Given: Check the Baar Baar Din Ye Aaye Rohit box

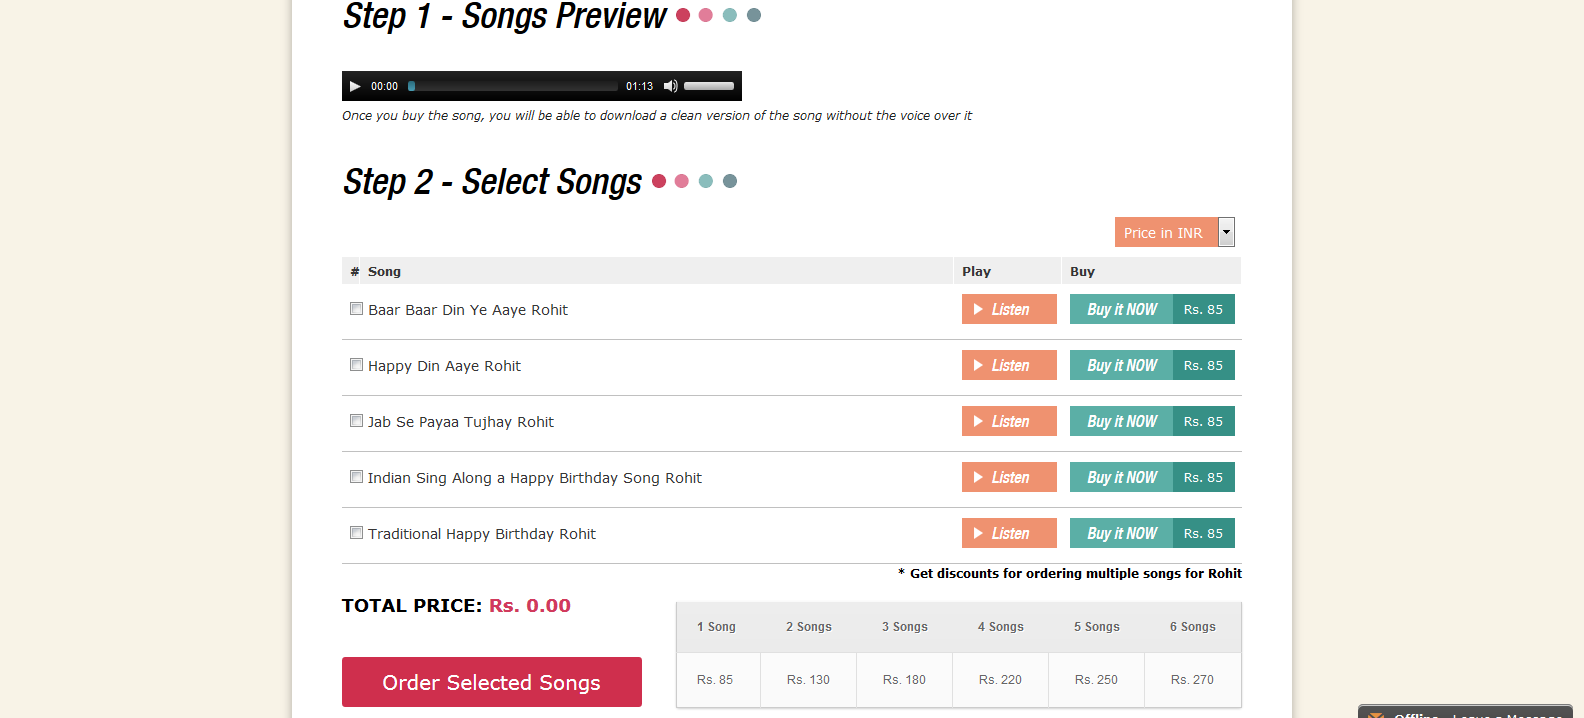Looking at the screenshot, I should click(356, 309).
